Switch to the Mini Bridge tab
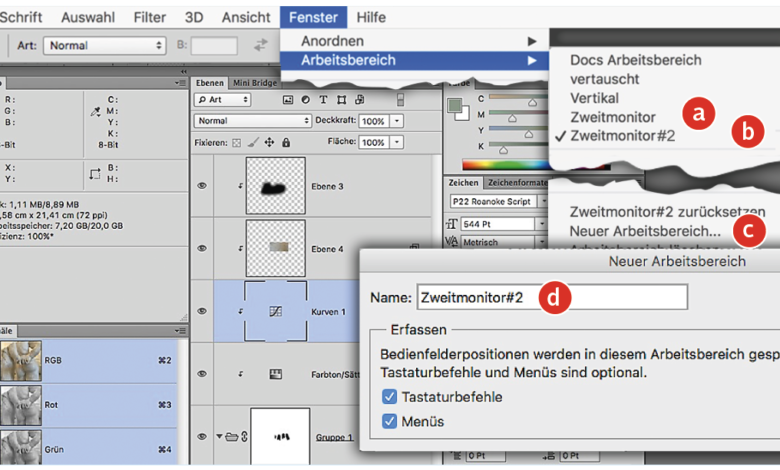780x470 pixels. point(256,83)
